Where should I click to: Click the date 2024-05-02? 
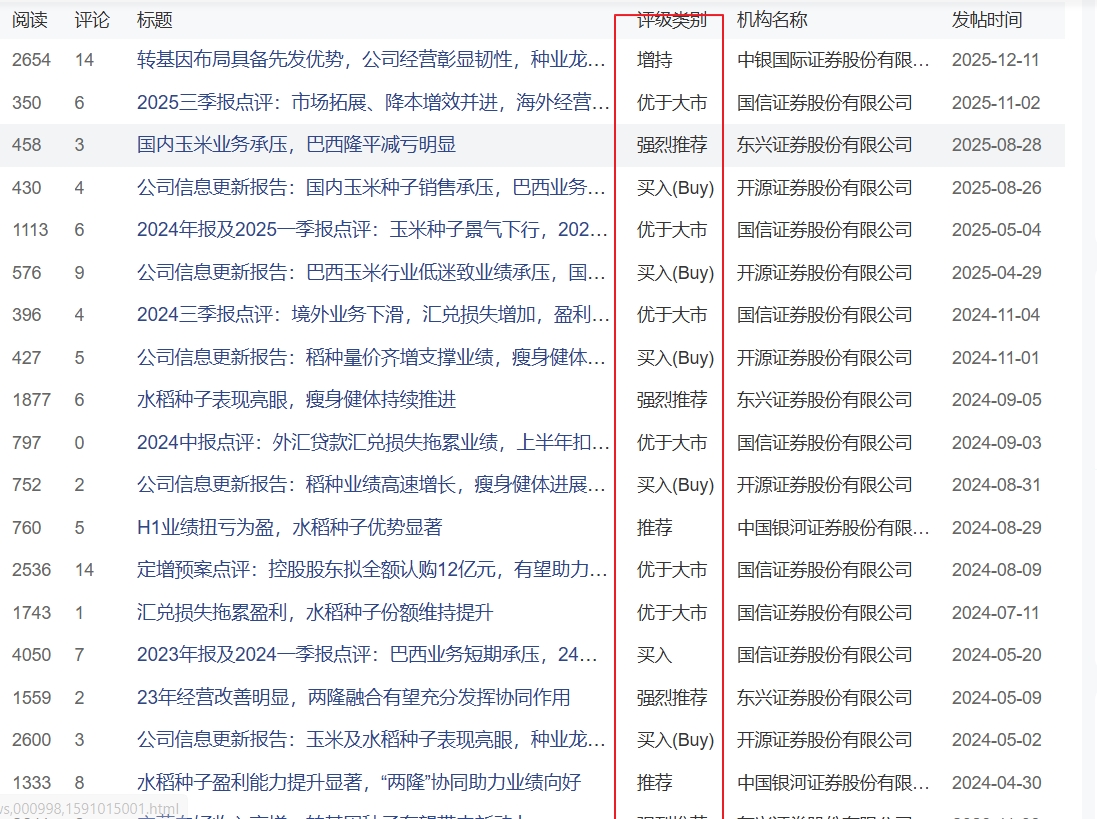pos(996,740)
